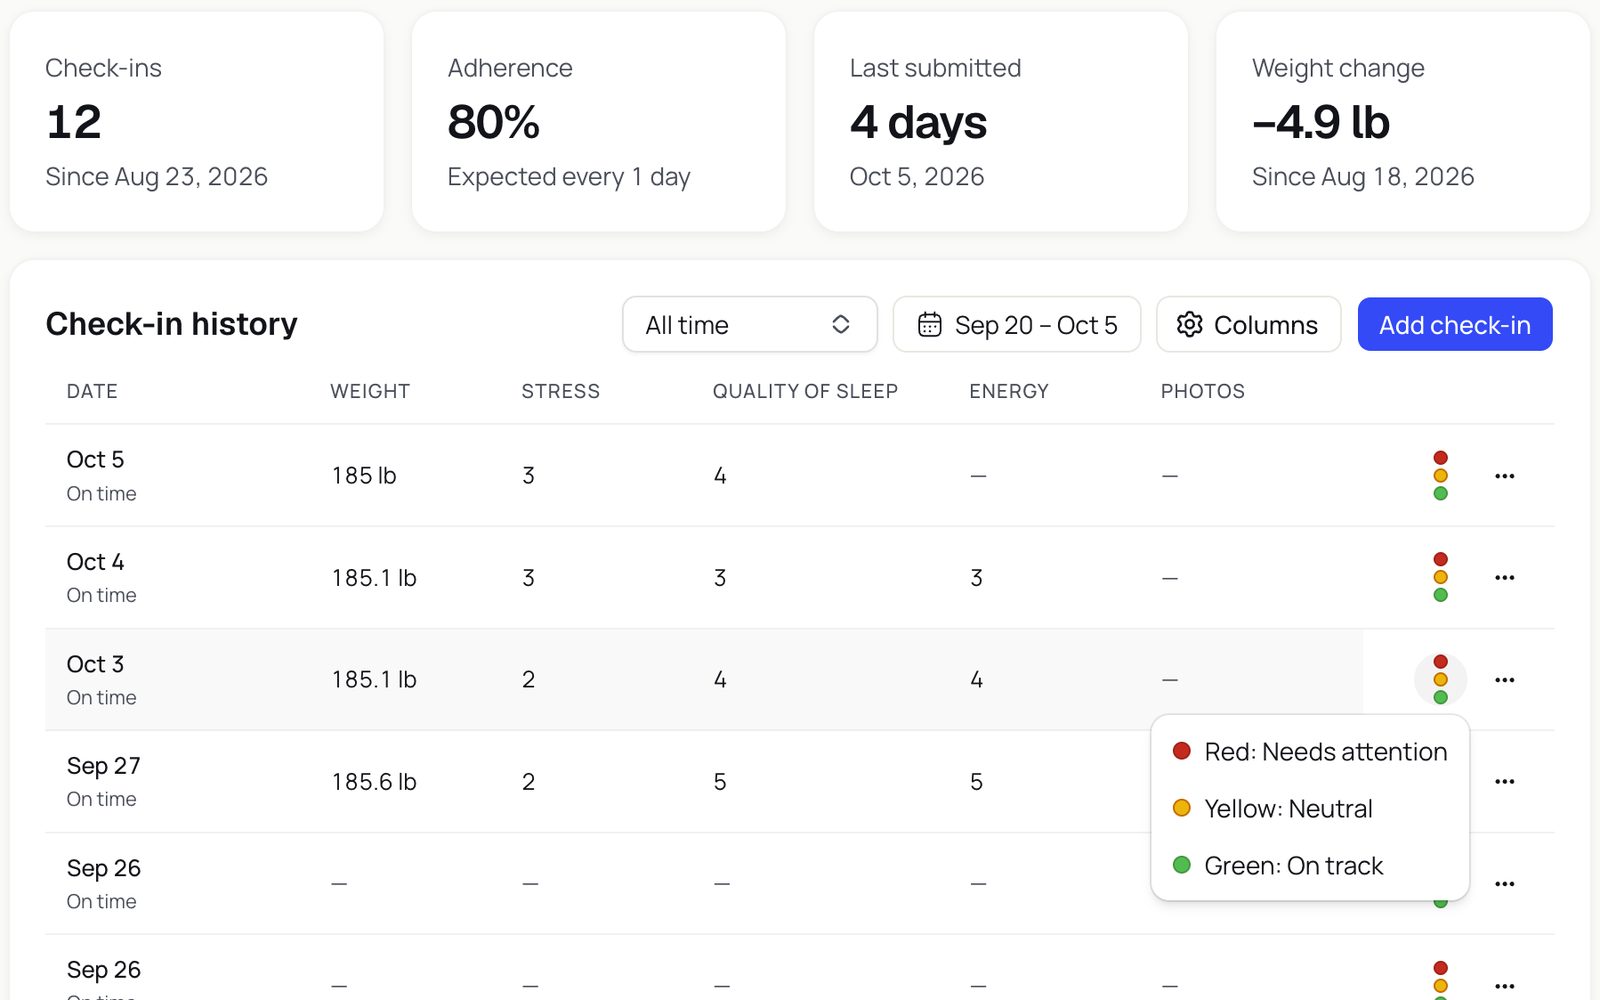Click the Weight change −4.9 lb card
Screen dimensions: 1600x1000
[x=1403, y=122]
